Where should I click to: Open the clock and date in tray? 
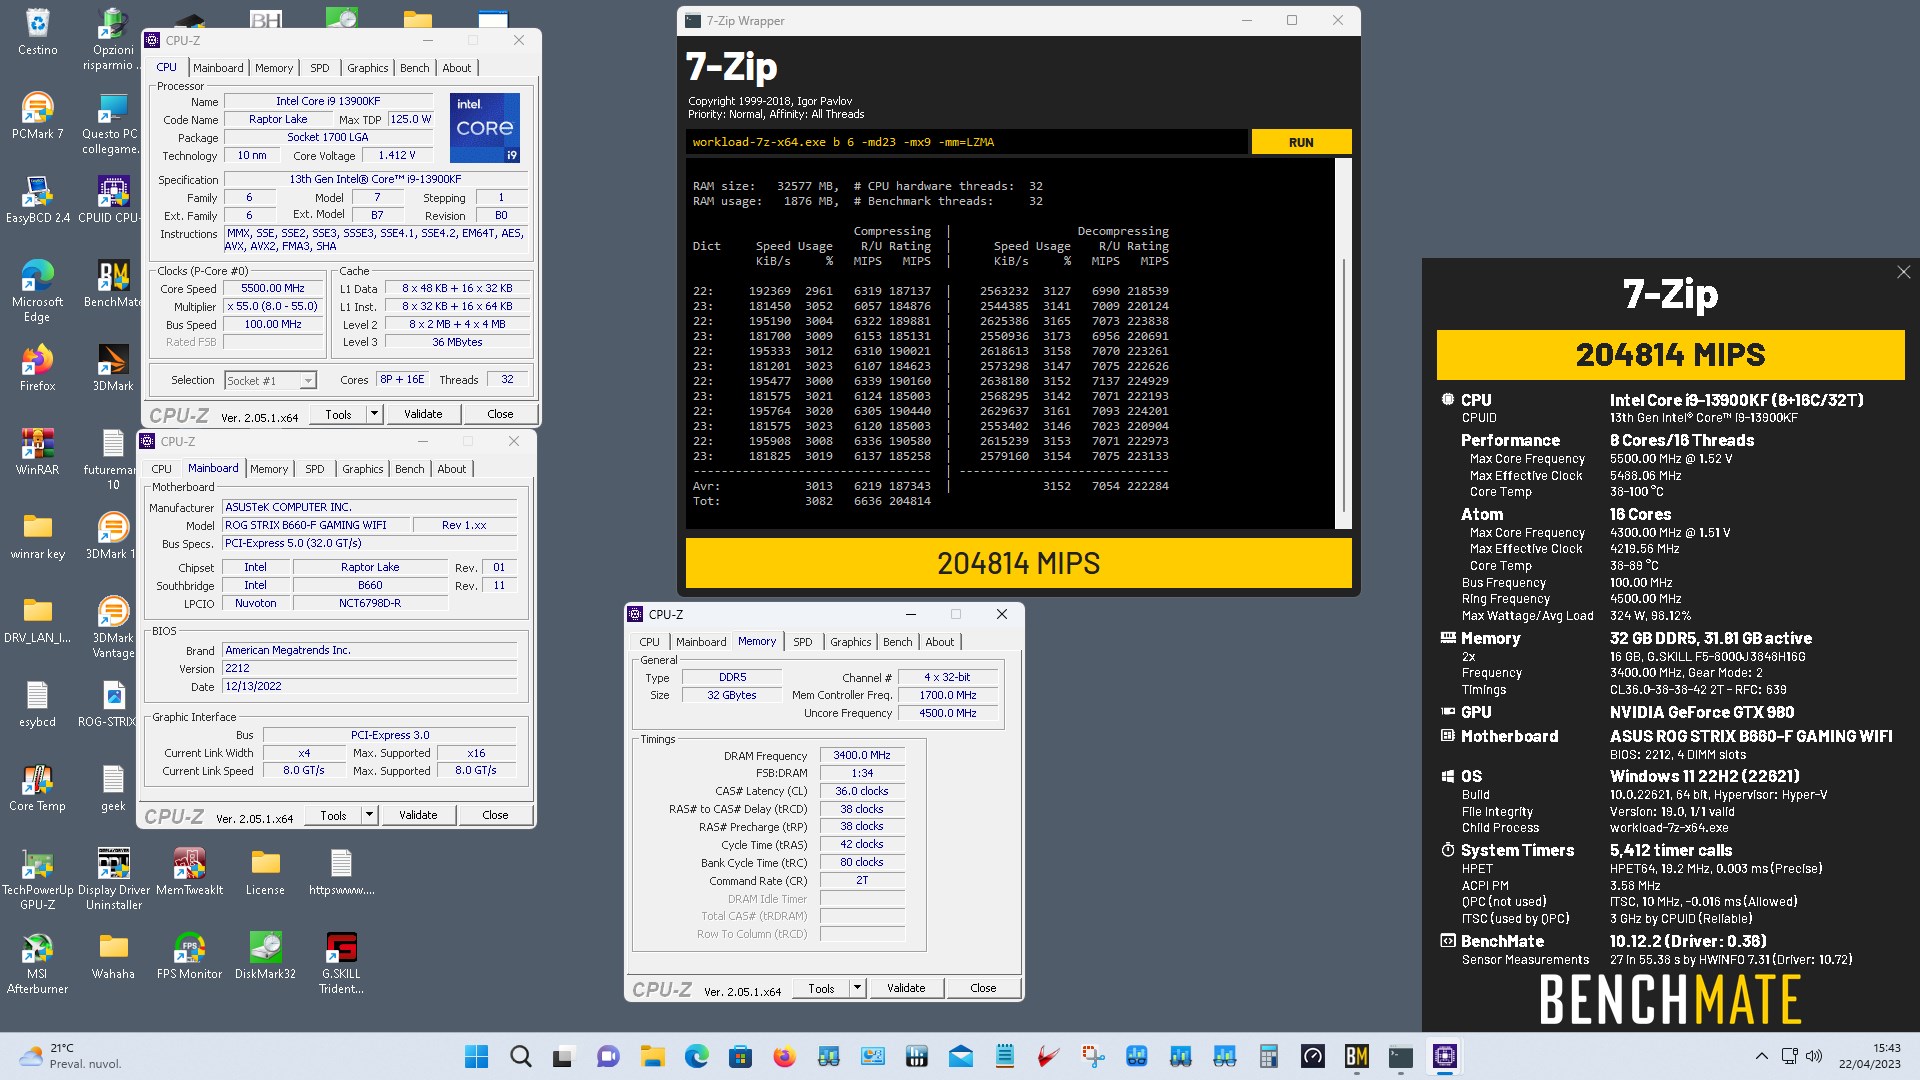[1870, 1056]
